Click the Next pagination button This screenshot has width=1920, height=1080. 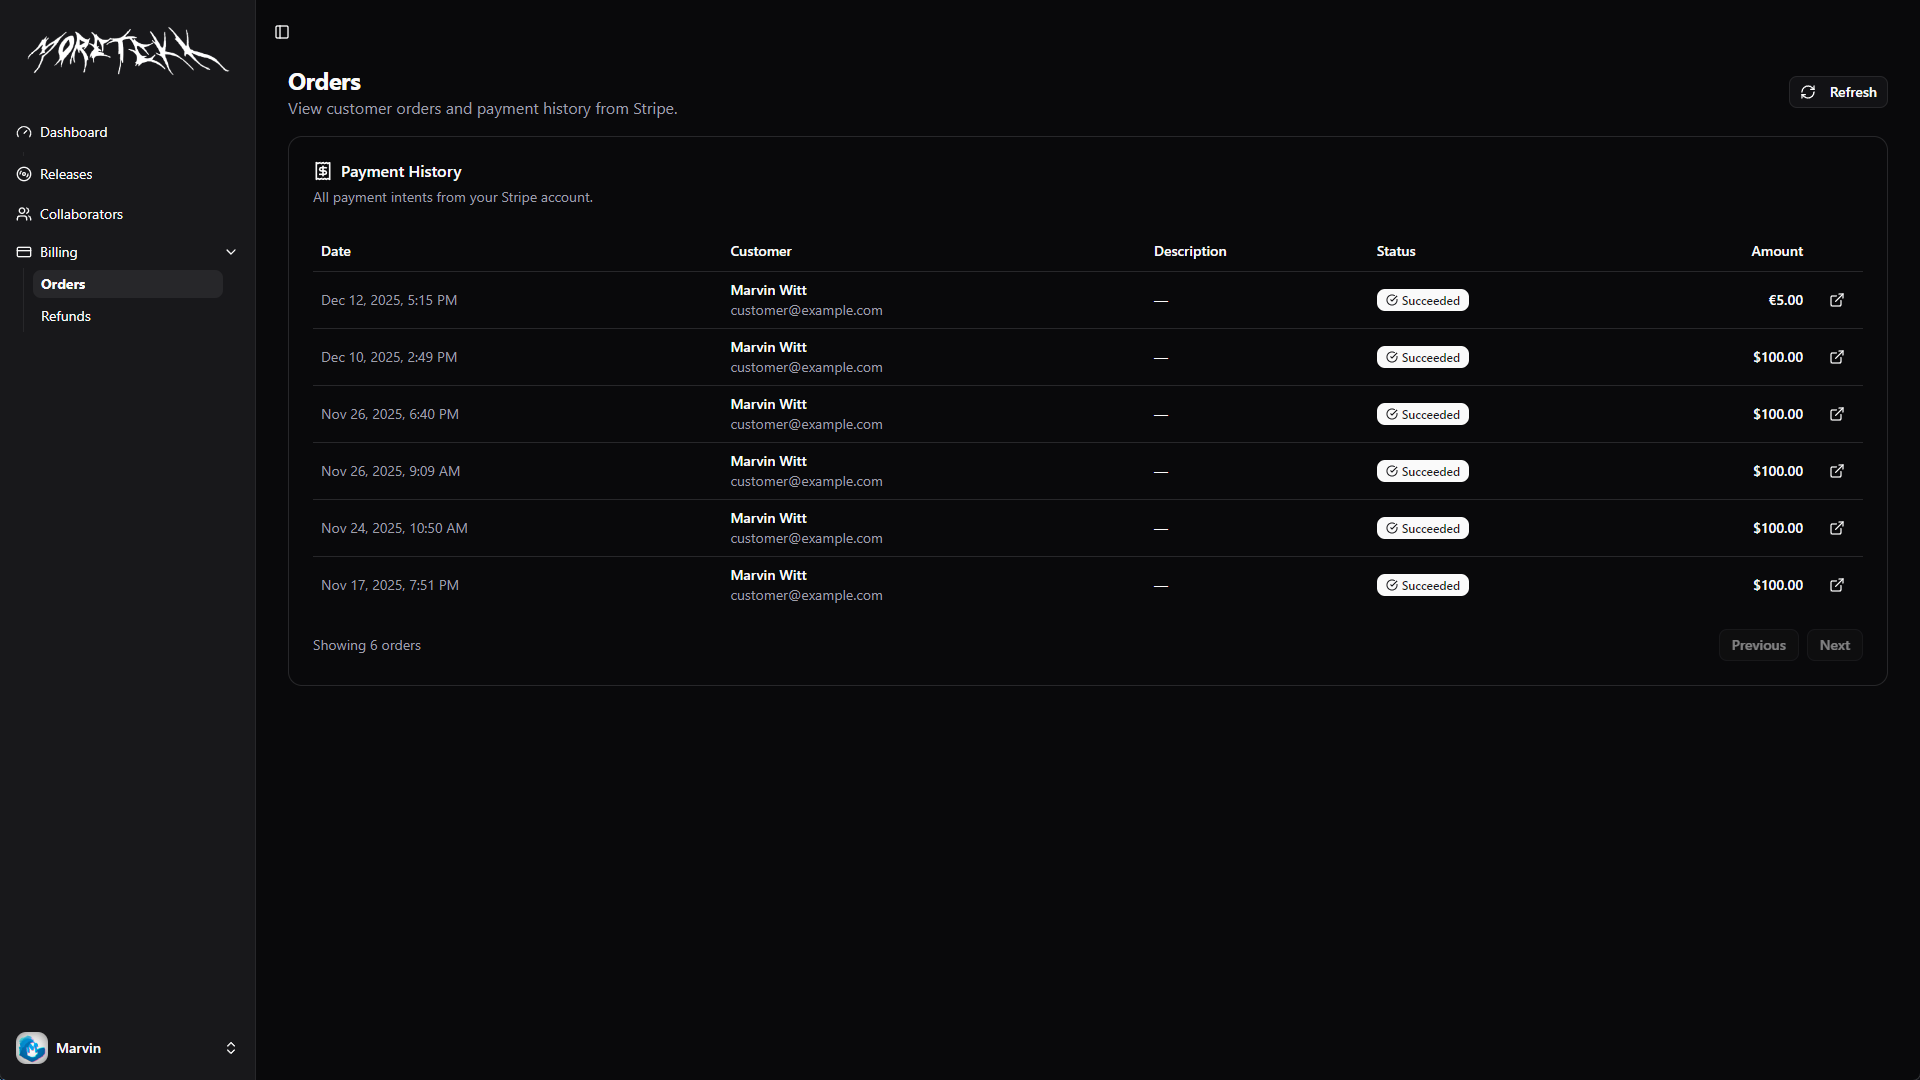click(1834, 645)
